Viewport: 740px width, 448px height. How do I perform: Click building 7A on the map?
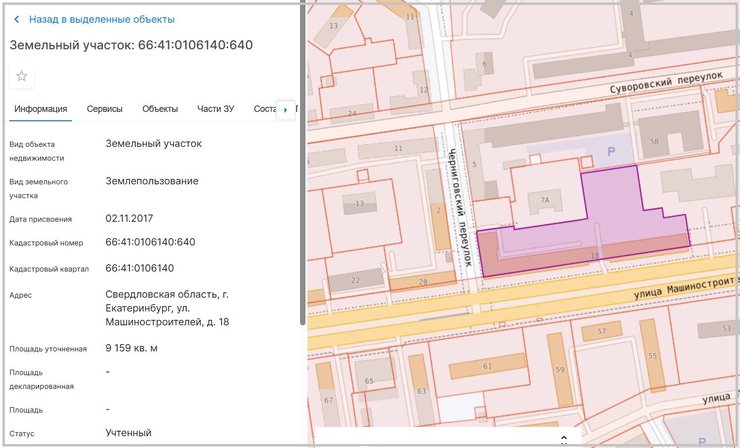(x=545, y=200)
